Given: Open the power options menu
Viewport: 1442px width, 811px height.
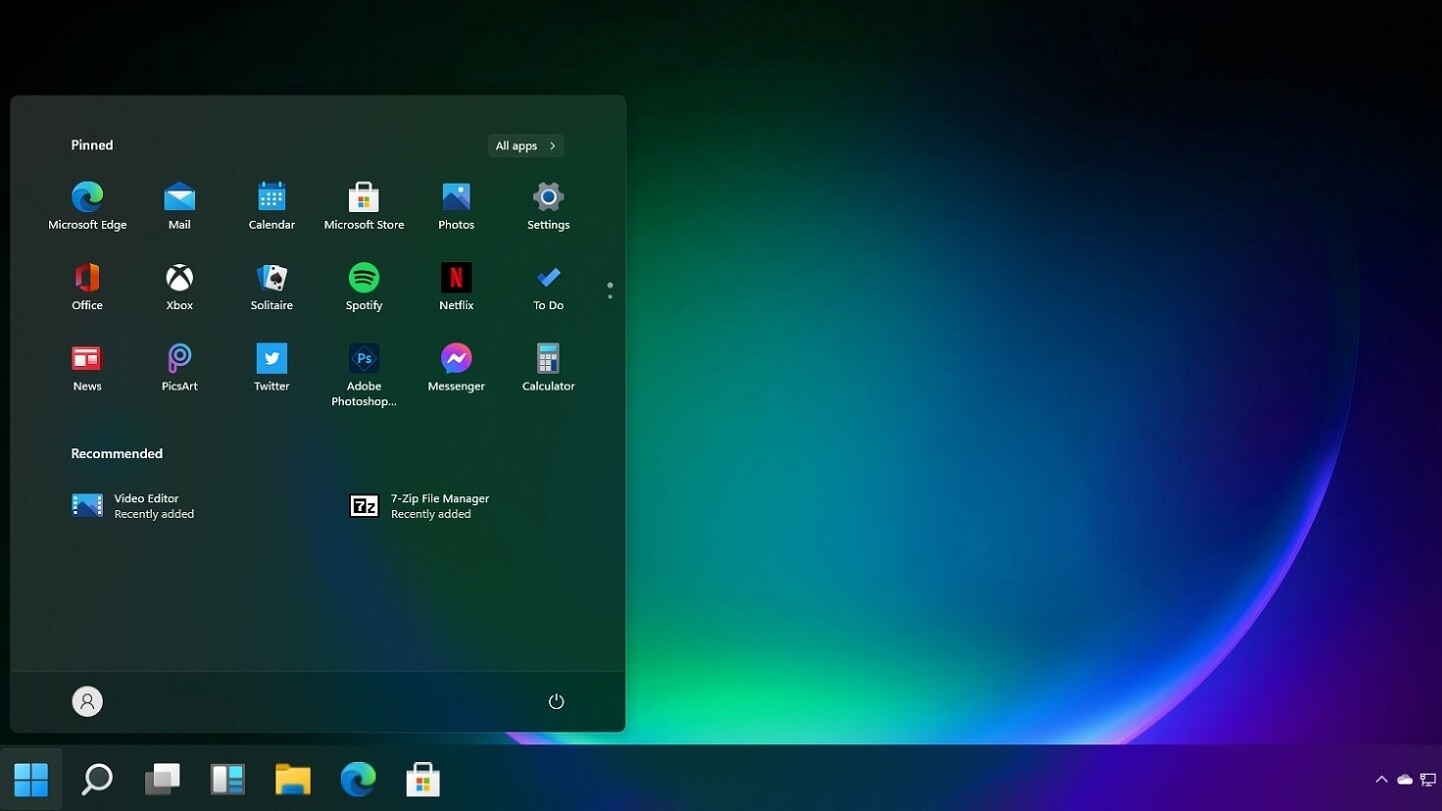Looking at the screenshot, I should [x=556, y=702].
